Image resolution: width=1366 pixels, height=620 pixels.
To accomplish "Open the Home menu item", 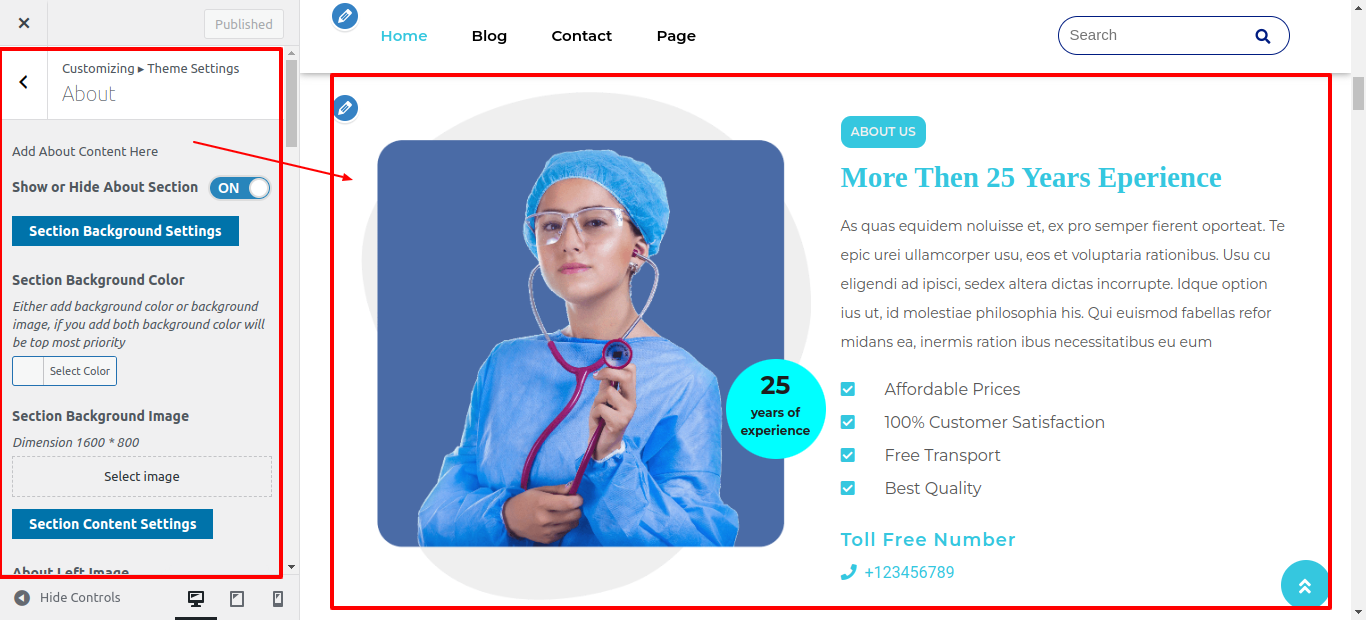I will [404, 36].
